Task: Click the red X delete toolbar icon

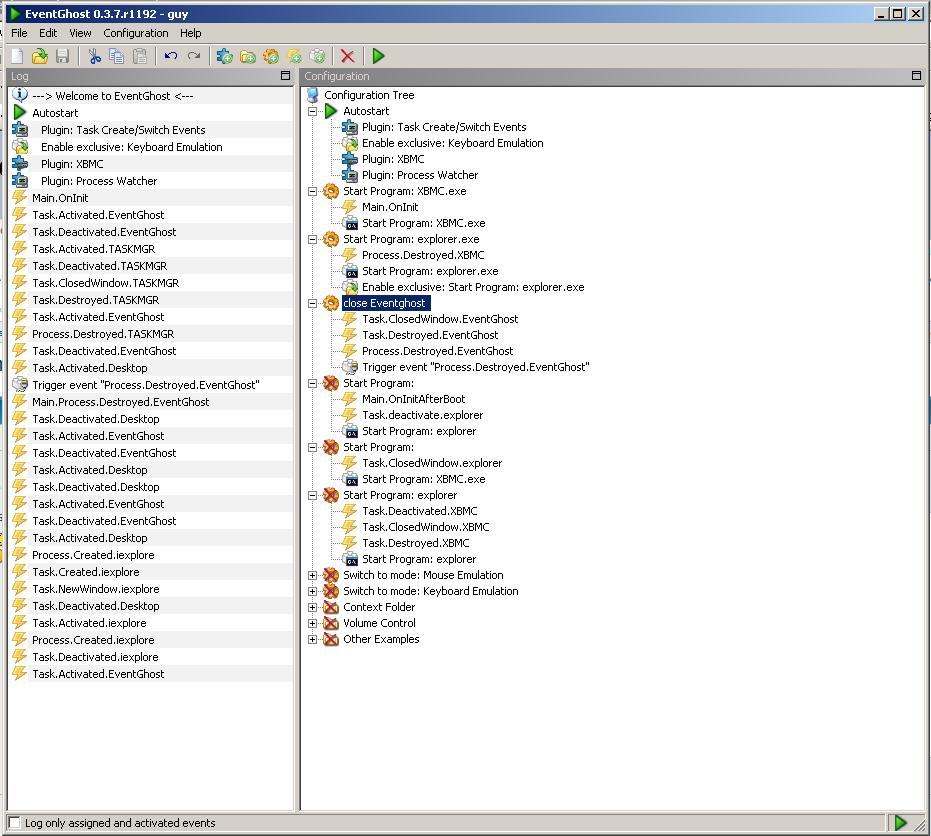Action: (347, 56)
